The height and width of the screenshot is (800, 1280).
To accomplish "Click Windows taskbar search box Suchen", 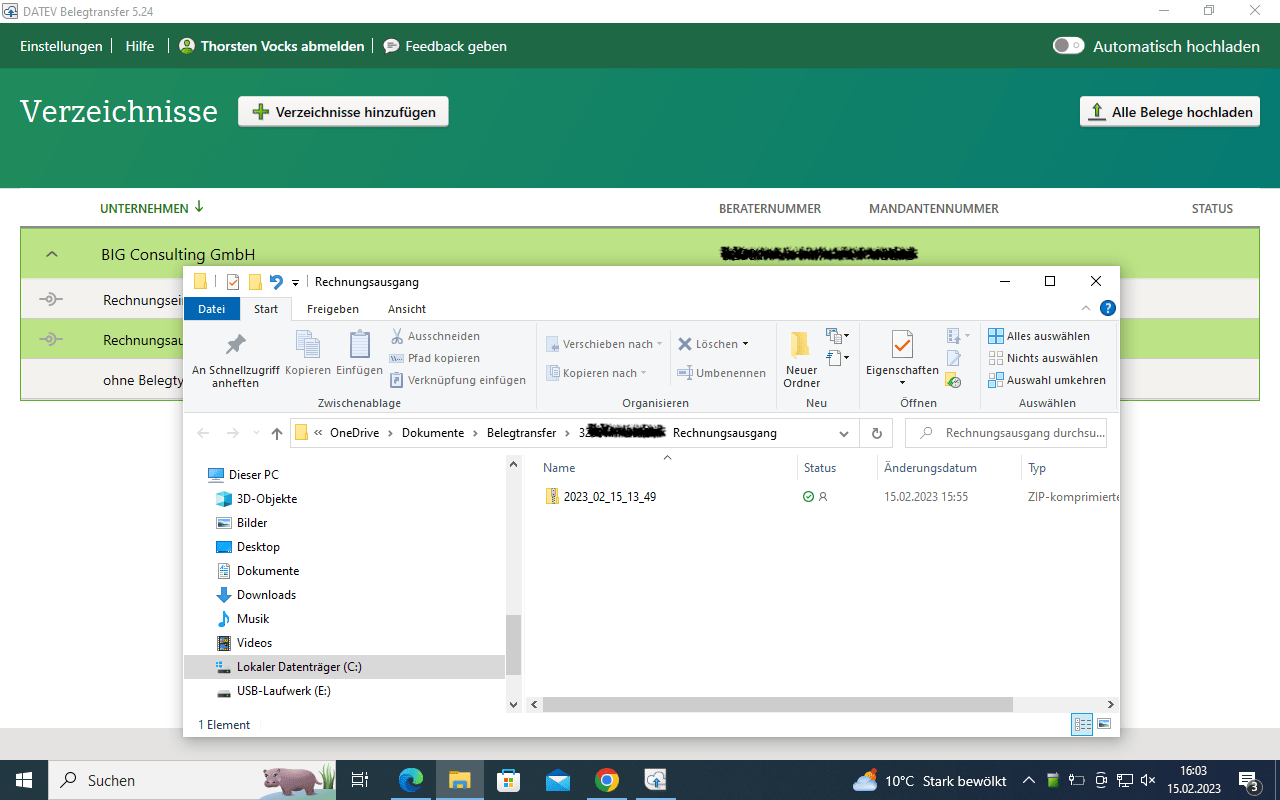I will pos(192,780).
